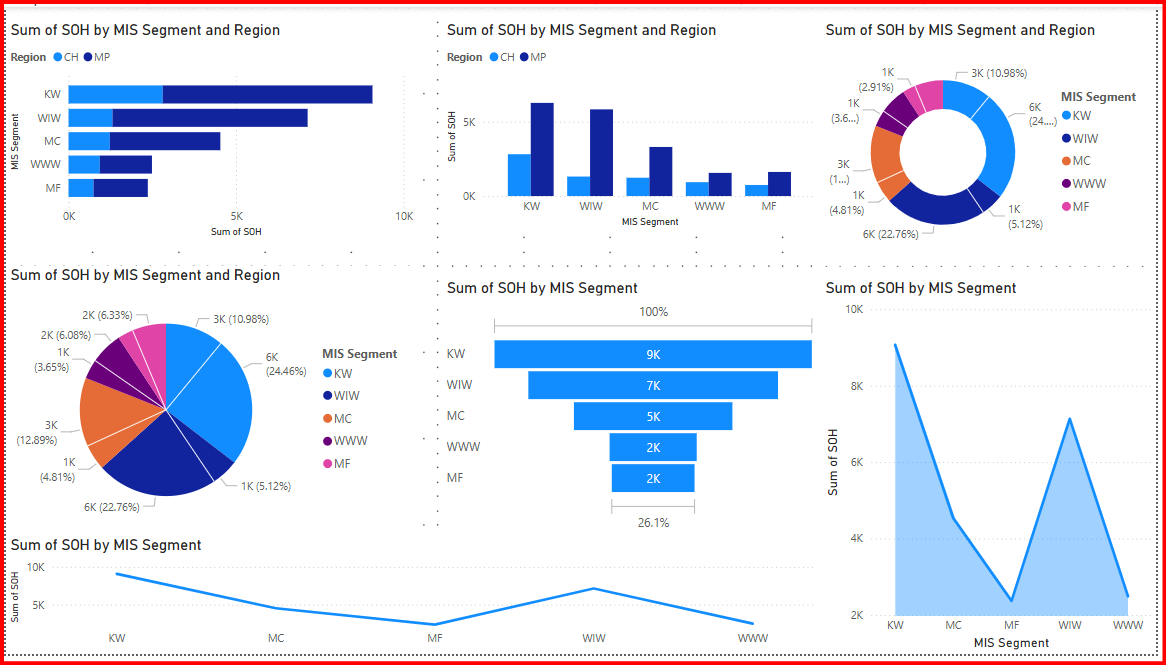
Task: Click the dark MP segment of KW stacked bar
Action: (x=267, y=95)
